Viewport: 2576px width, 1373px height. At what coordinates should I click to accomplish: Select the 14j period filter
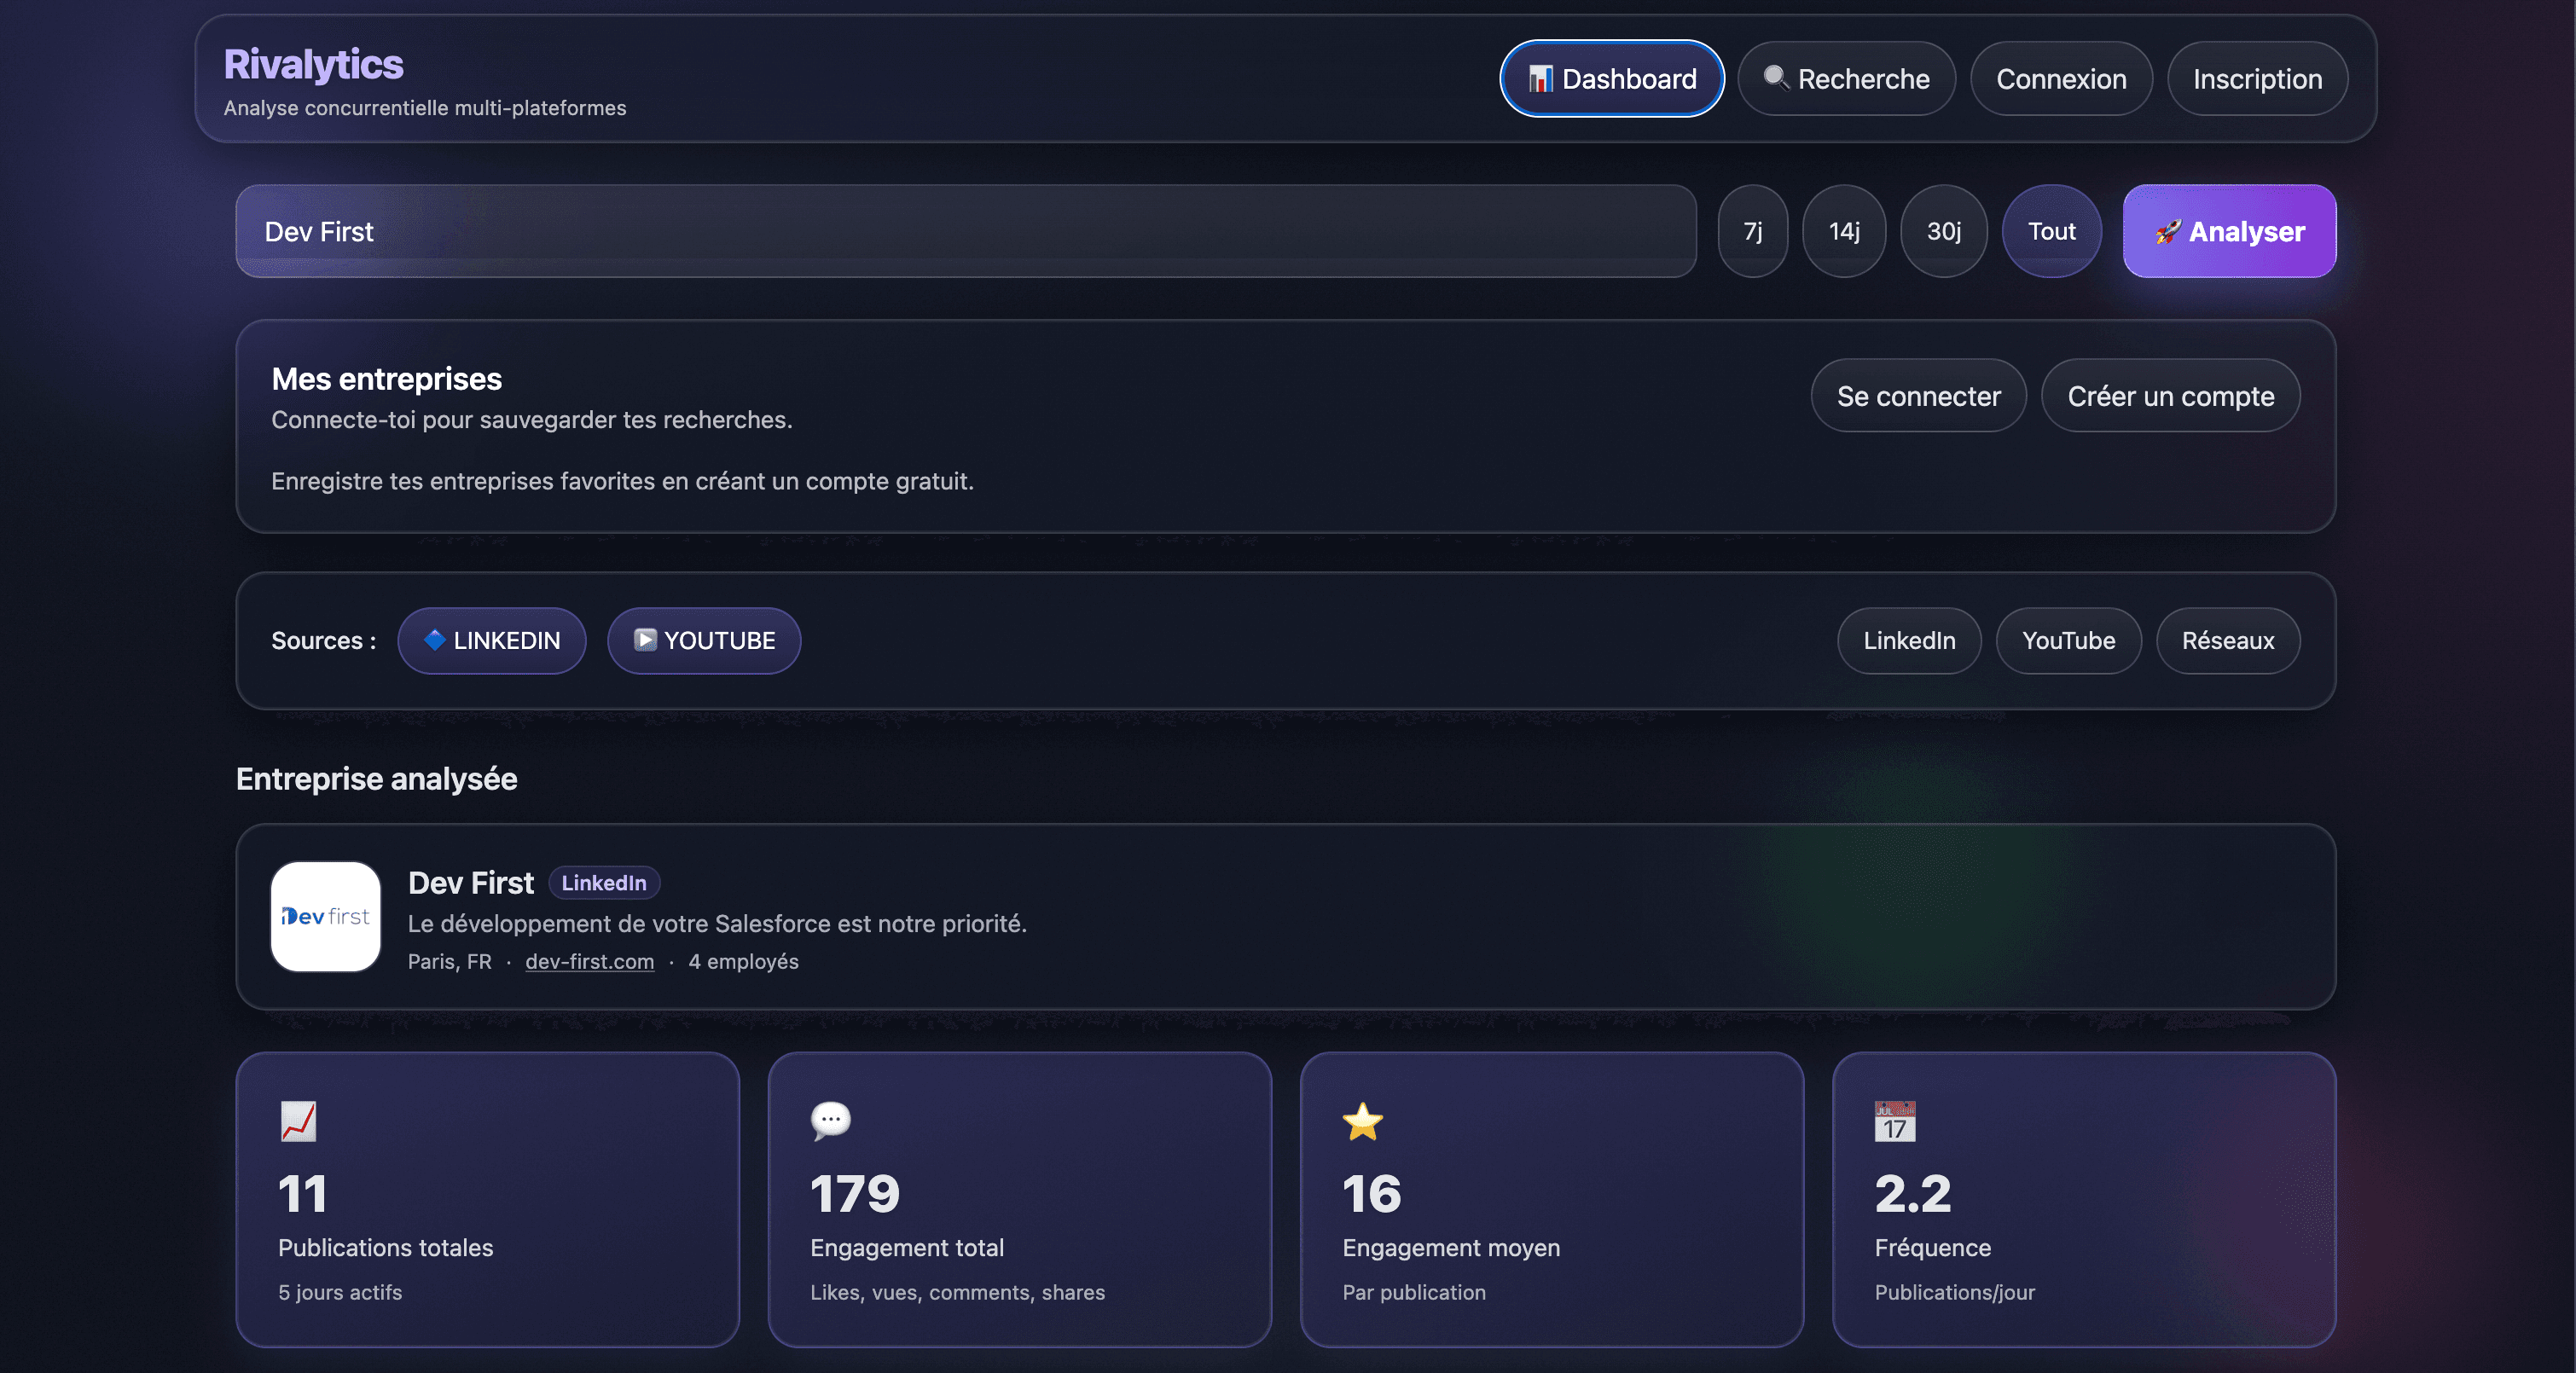click(1844, 231)
